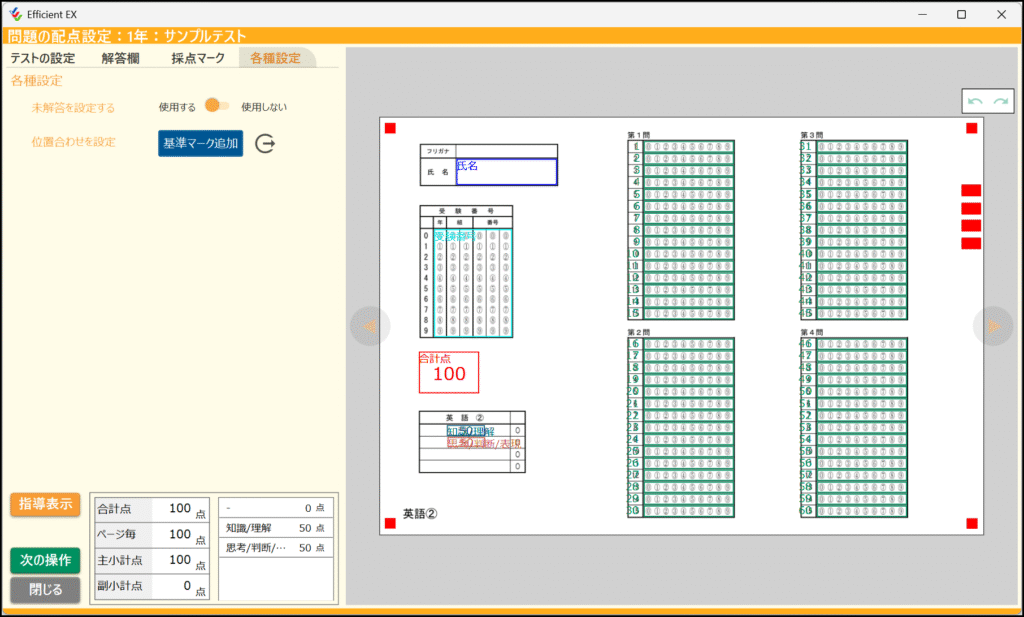Click circular arrow icon beside 基準マーク追加
Viewport: 1024px width, 617px height.
click(x=265, y=144)
